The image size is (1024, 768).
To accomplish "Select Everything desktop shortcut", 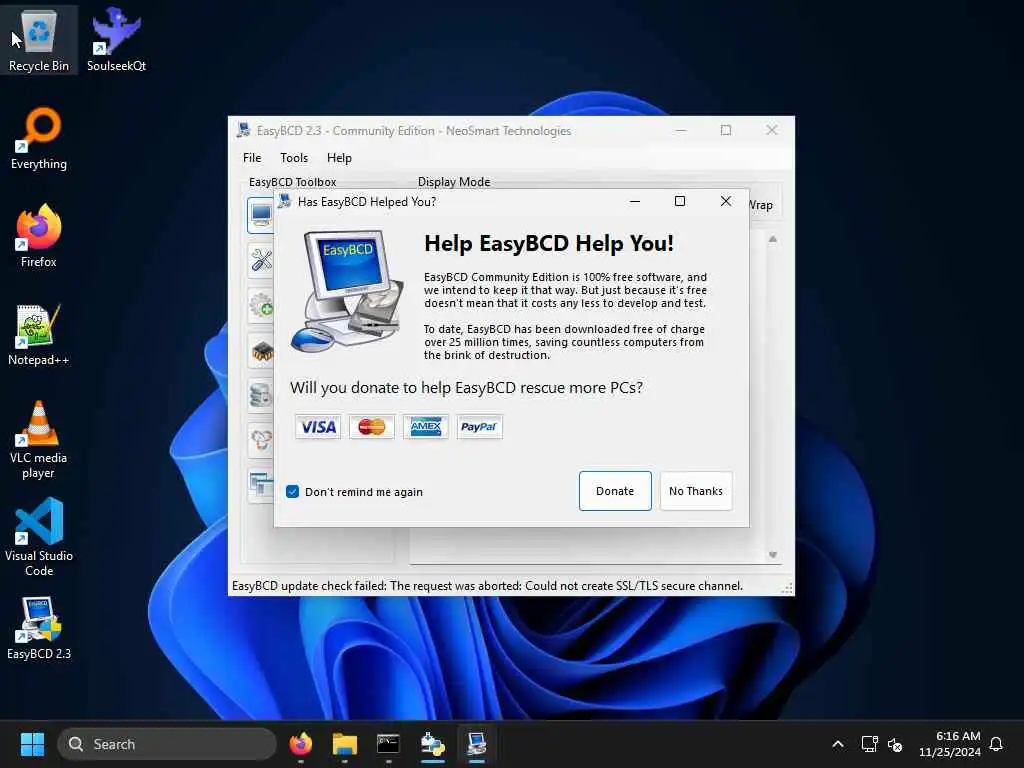I will point(39,138).
